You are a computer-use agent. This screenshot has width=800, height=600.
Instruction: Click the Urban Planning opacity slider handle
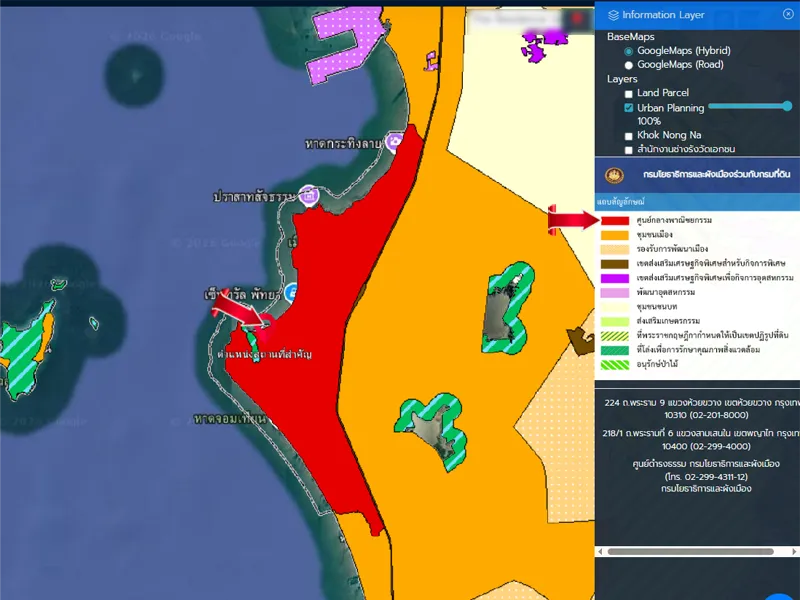click(x=787, y=106)
